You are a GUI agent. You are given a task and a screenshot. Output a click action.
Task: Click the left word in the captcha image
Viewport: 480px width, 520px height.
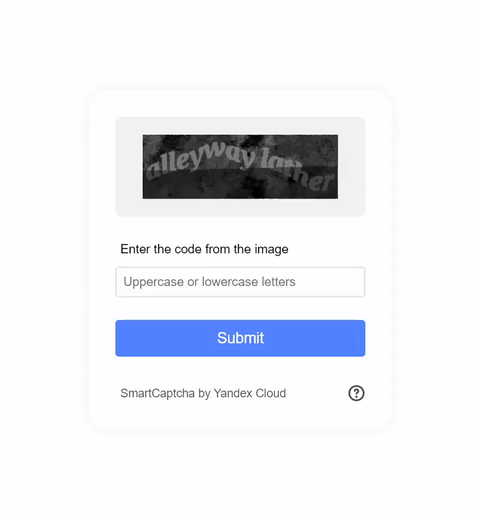point(200,160)
